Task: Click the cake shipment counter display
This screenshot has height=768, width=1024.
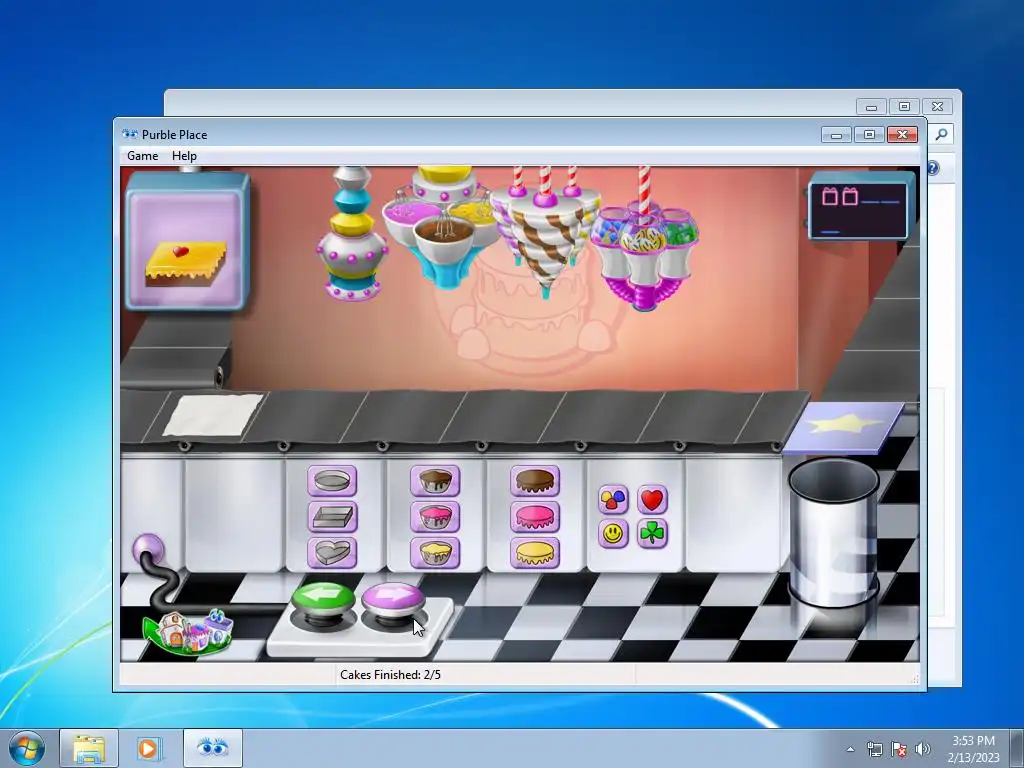Action: pos(859,207)
